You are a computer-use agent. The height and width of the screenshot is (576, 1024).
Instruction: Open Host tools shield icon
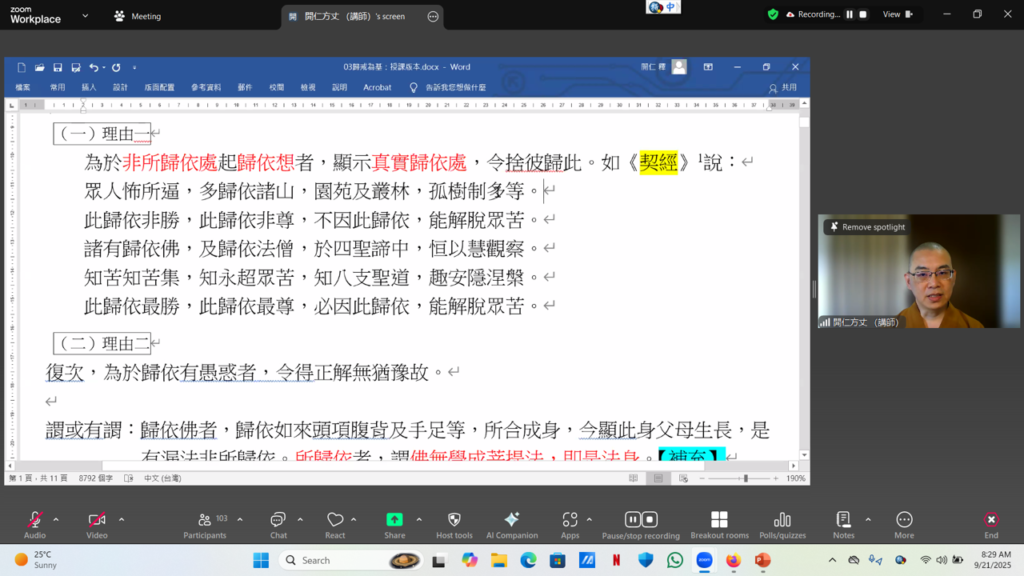[x=454, y=524]
